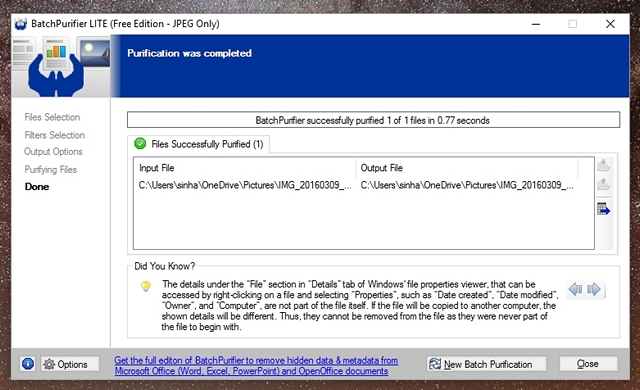Show next tip with right arrow
Image resolution: width=640 pixels, height=390 pixels.
click(594, 289)
